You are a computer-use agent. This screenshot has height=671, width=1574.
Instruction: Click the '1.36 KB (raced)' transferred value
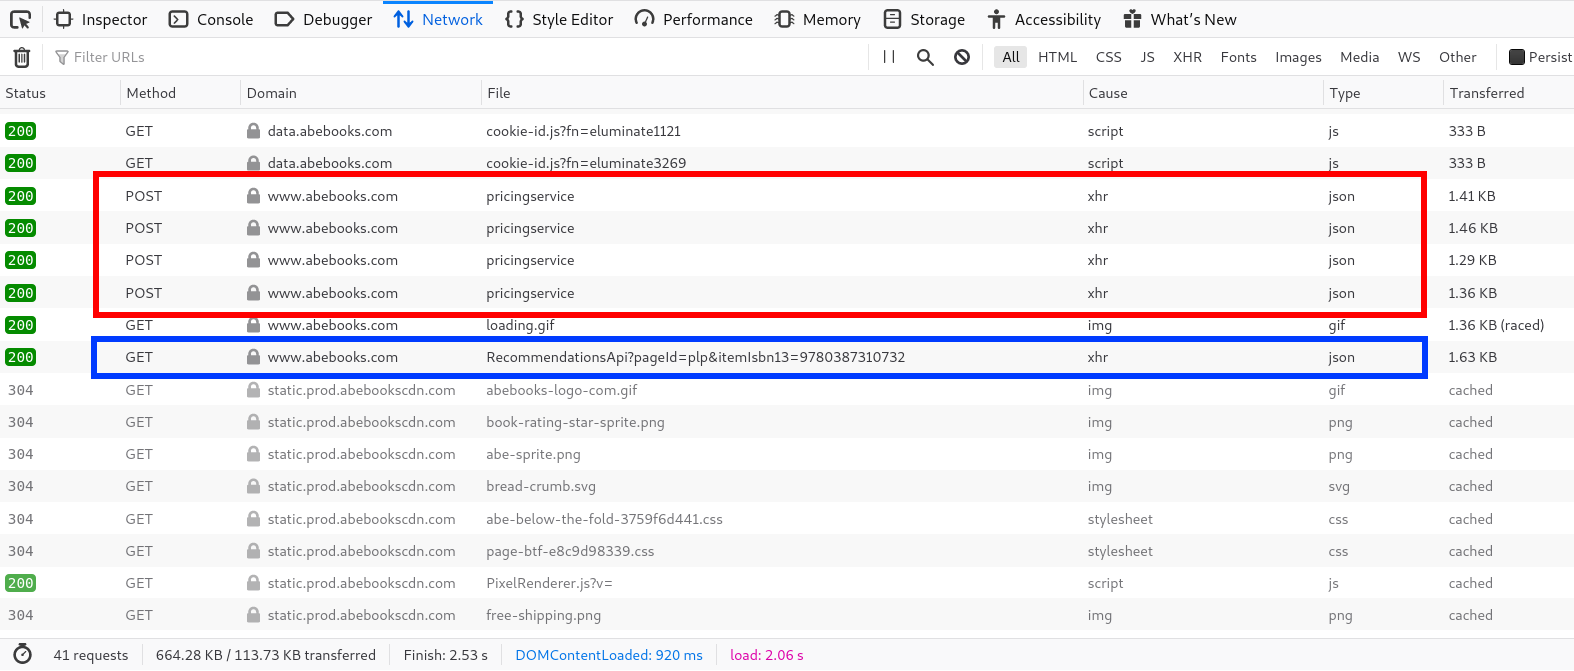(x=1496, y=325)
